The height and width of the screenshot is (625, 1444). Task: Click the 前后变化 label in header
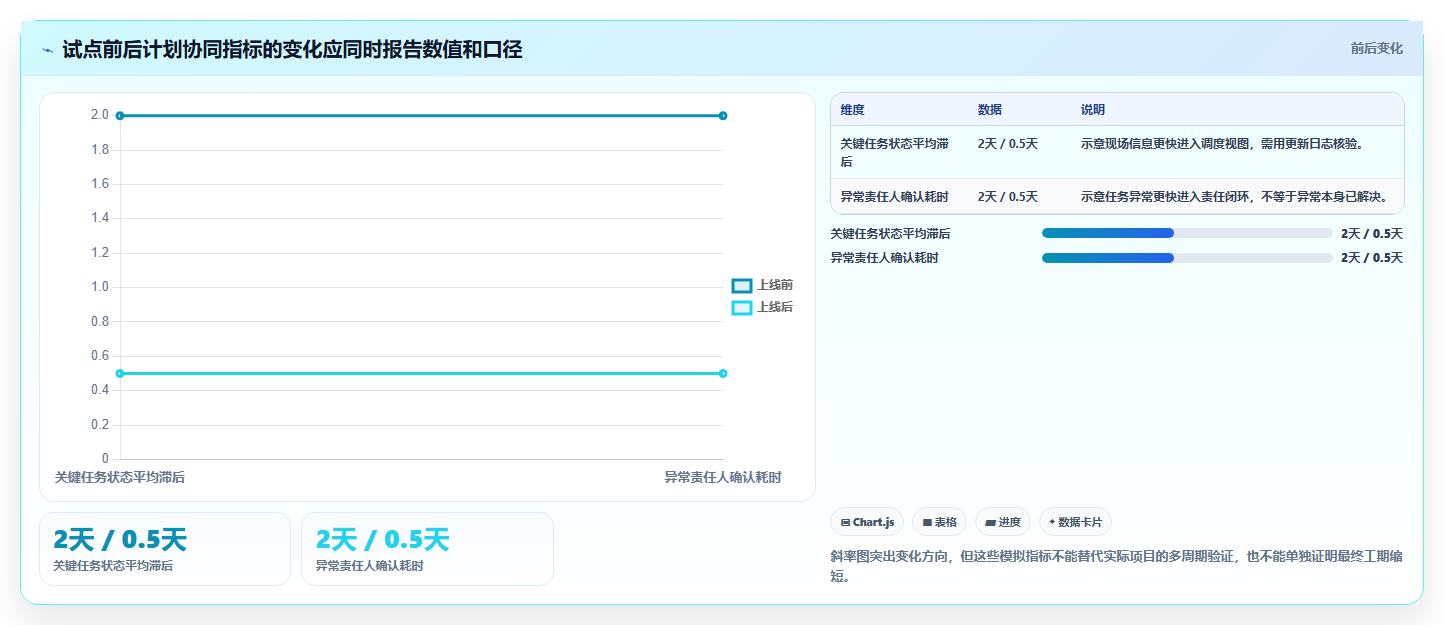1376,48
